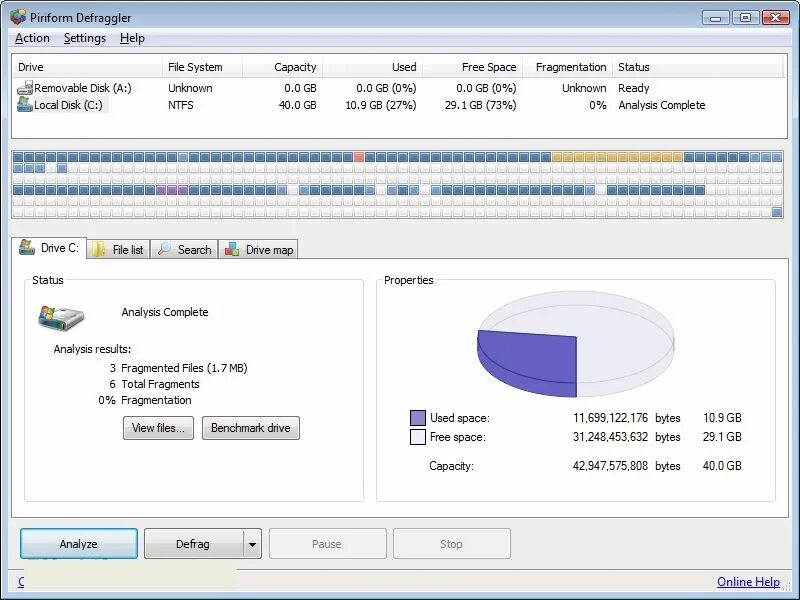This screenshot has height=600, width=800.
Task: Click the Stop button
Action: pyautogui.click(x=452, y=544)
